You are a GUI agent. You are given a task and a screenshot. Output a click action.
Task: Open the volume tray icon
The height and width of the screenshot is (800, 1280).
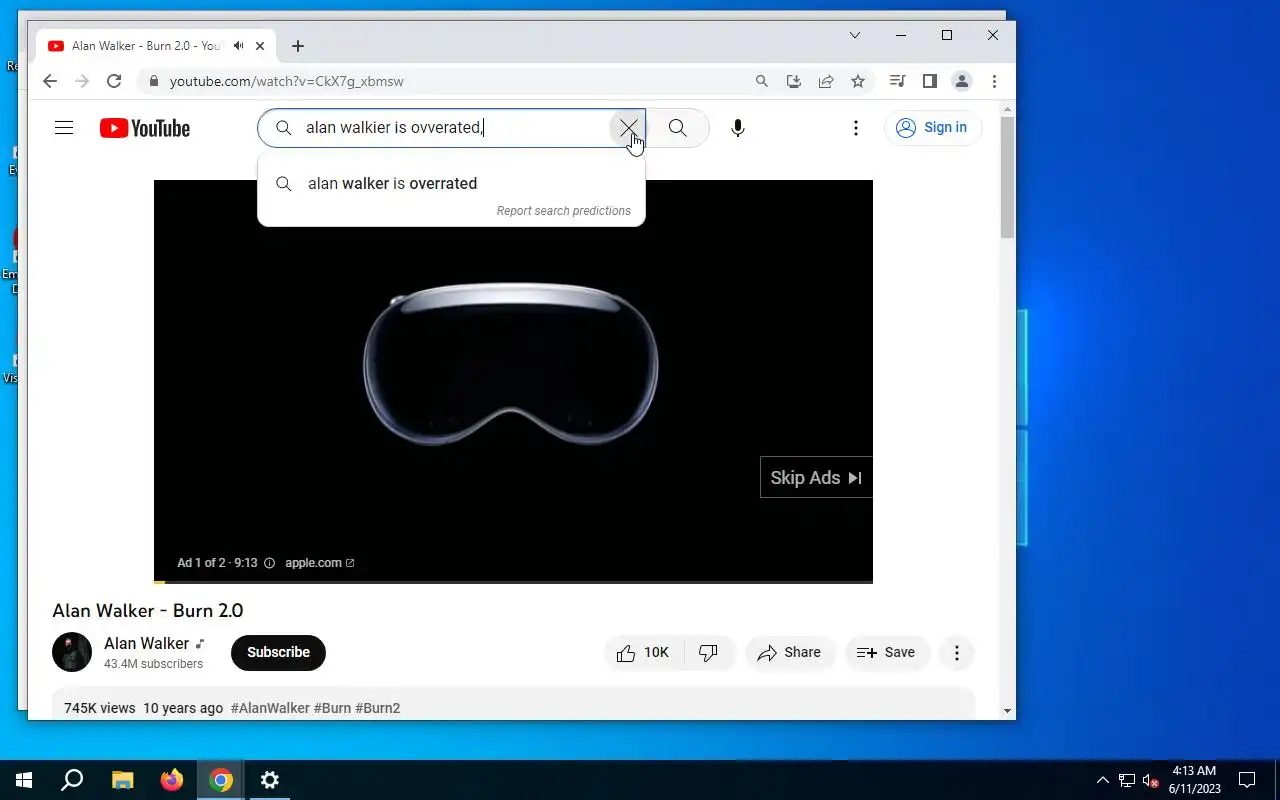click(1150, 780)
